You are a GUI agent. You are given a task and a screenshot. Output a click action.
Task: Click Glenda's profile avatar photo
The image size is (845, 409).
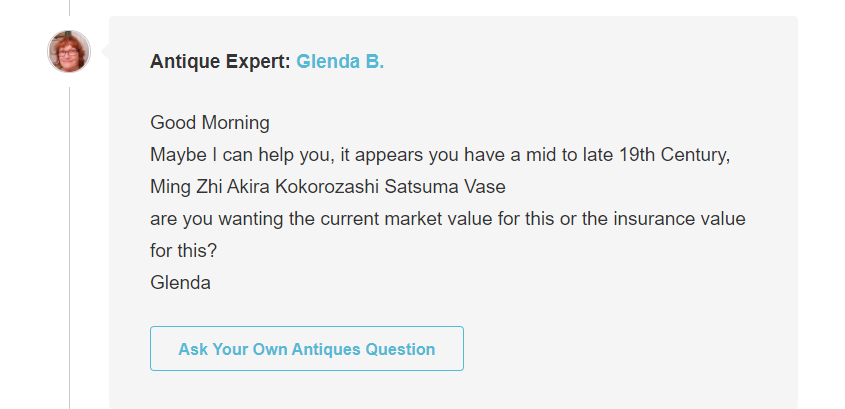pos(69,51)
